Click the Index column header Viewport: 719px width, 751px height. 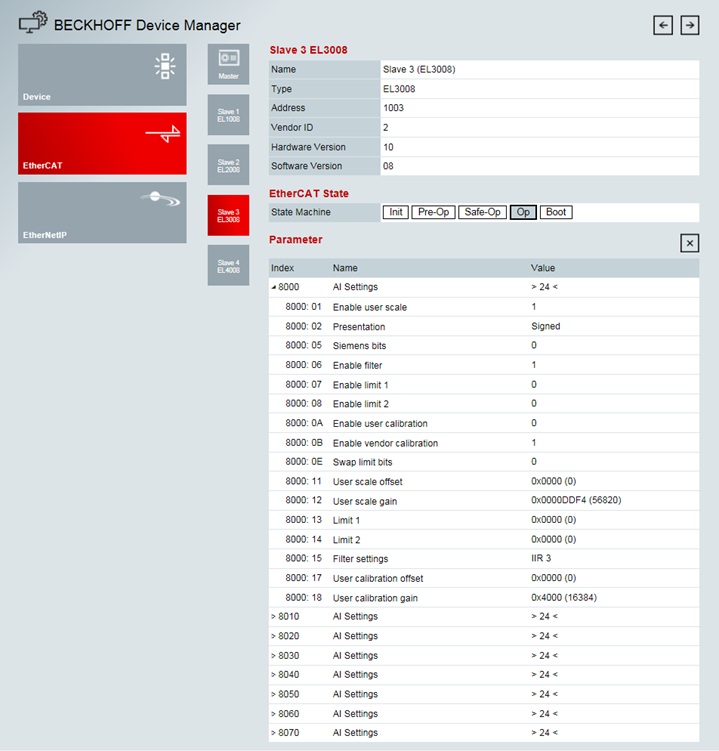[283, 268]
